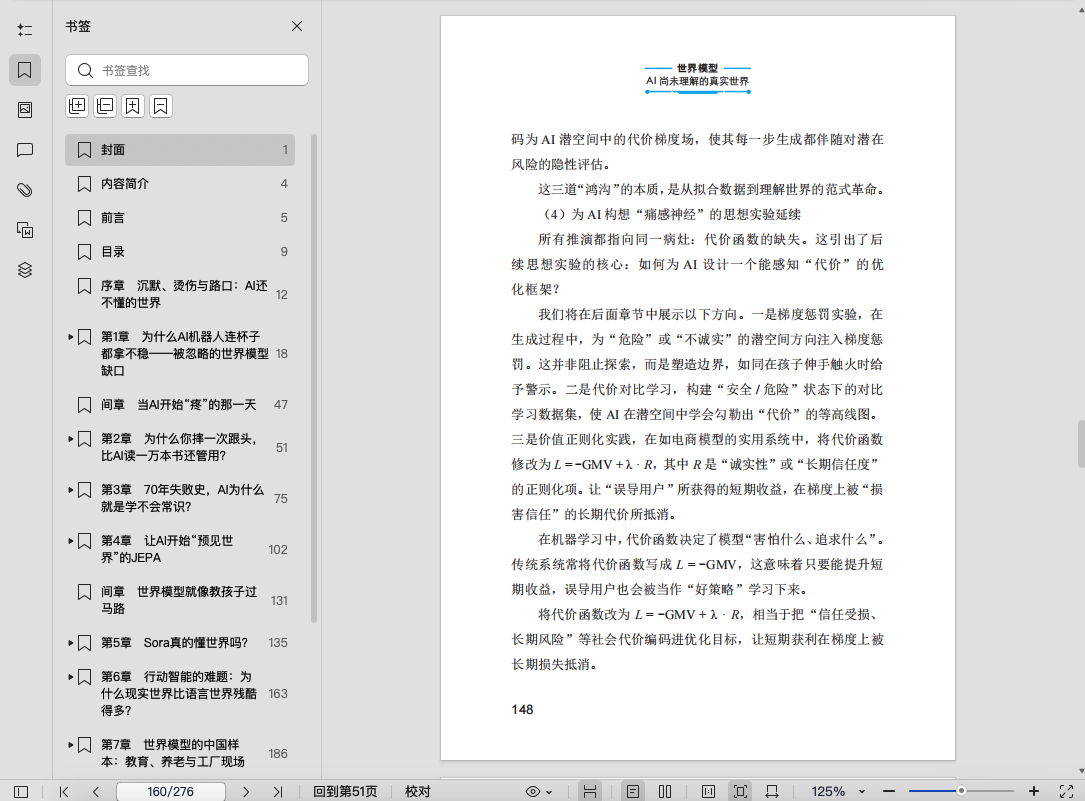Click the bookmark panel vertical scrollbar

point(313,379)
